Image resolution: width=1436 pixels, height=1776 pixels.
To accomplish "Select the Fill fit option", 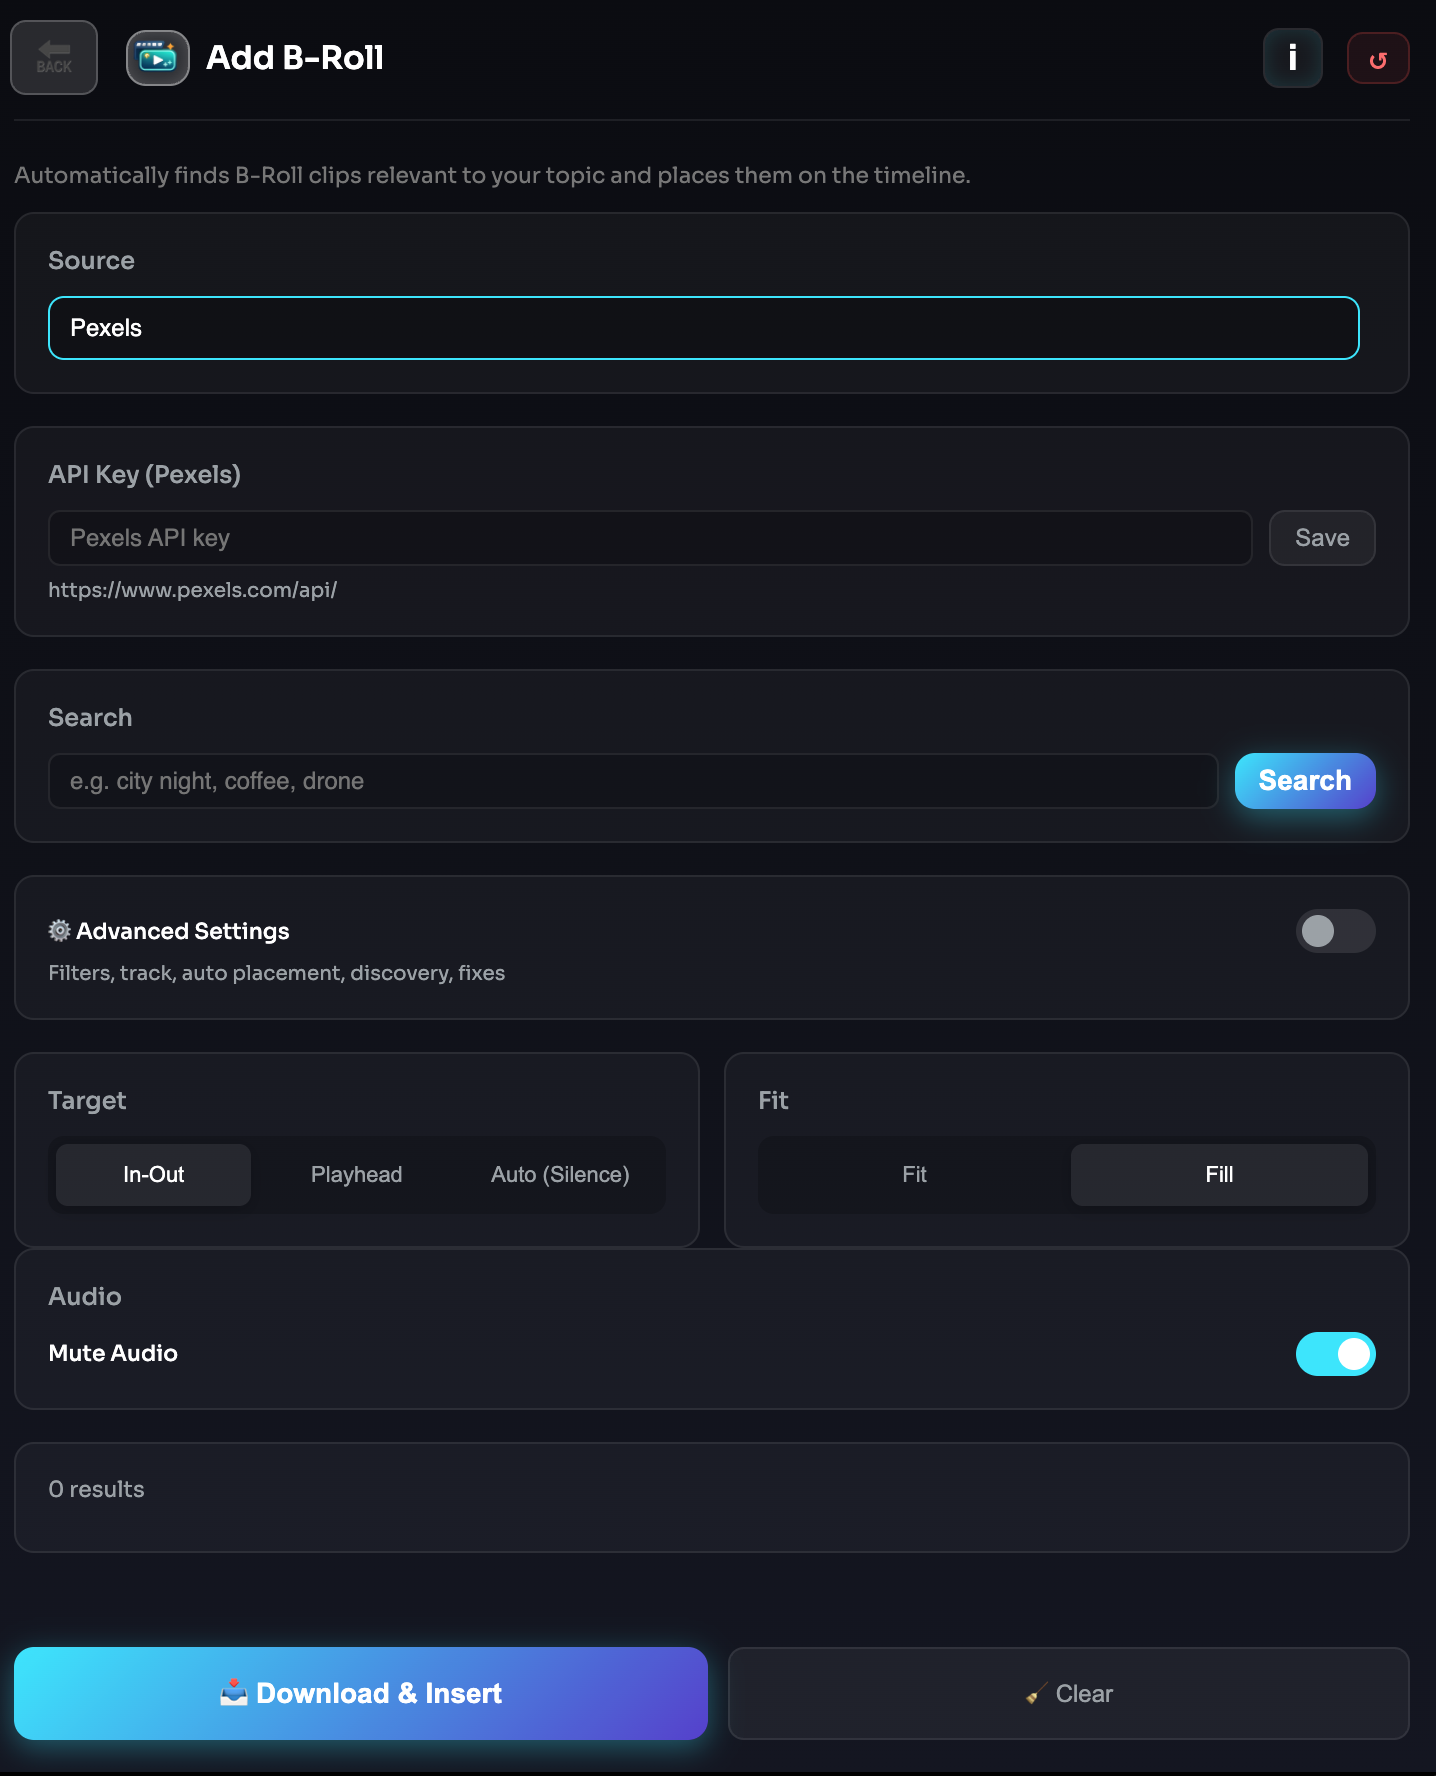I will point(1219,1175).
